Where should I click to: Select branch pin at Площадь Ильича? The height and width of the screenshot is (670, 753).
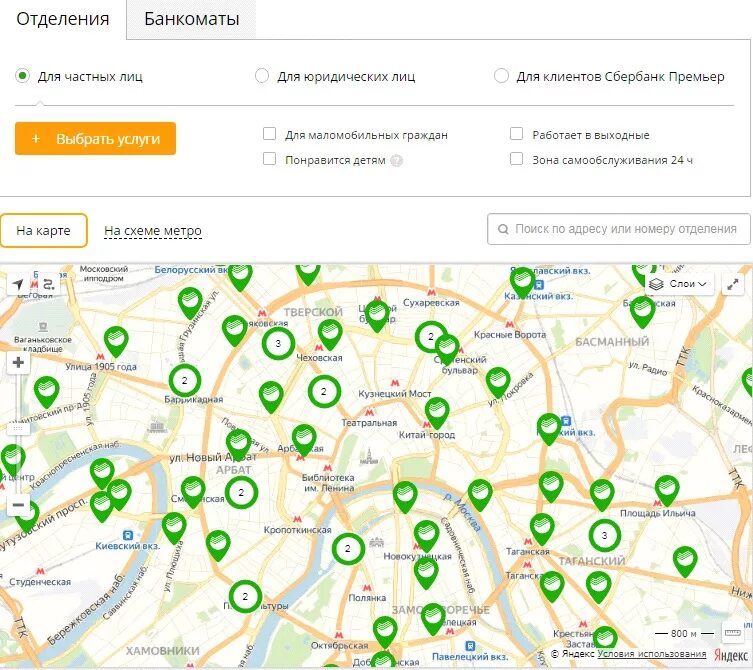coord(667,490)
